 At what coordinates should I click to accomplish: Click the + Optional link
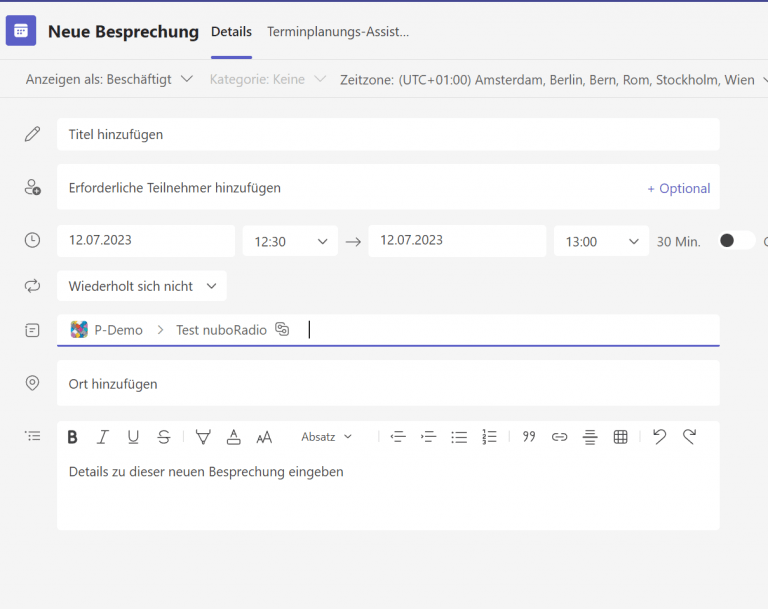tap(678, 188)
